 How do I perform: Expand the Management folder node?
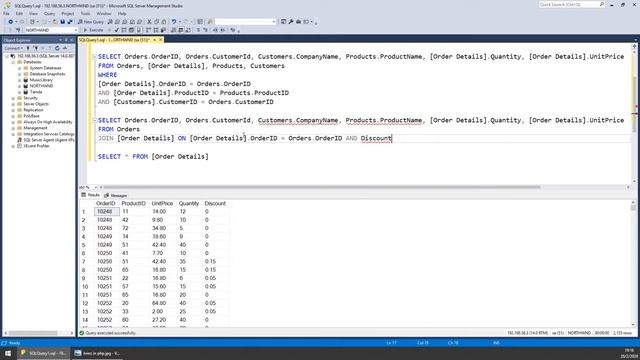tap(13, 128)
